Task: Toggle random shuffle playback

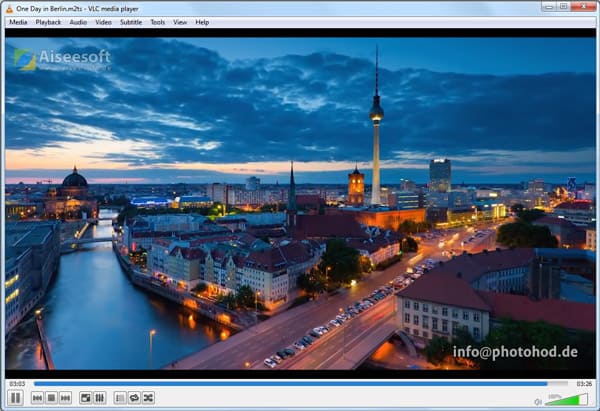Action: [x=148, y=398]
